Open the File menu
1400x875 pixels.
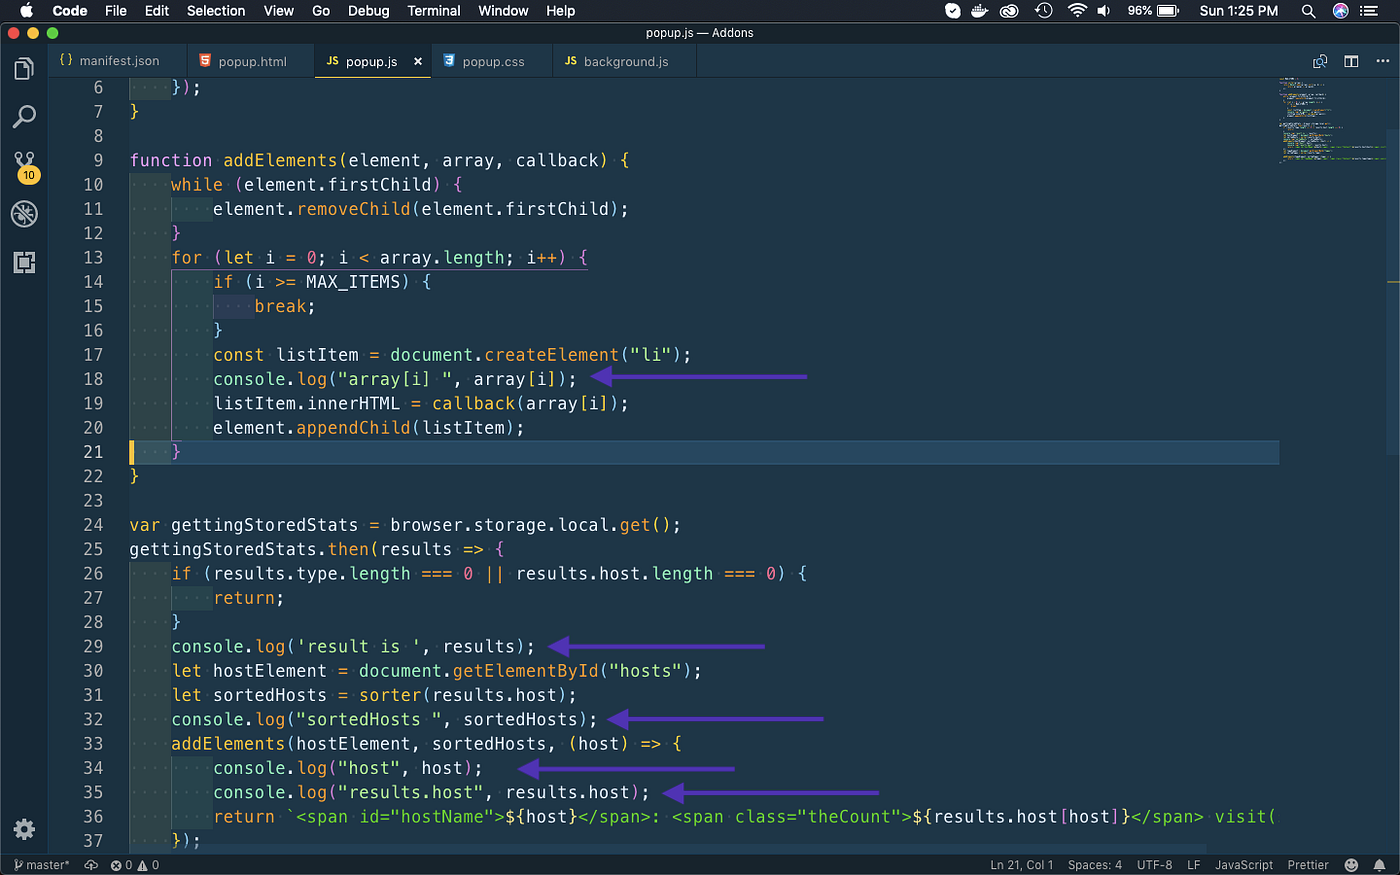(x=116, y=11)
